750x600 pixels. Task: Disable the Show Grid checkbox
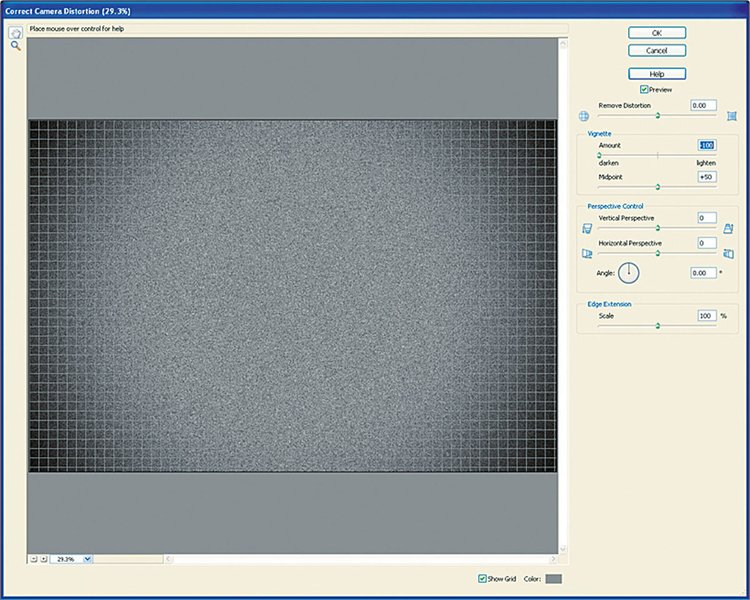point(482,579)
